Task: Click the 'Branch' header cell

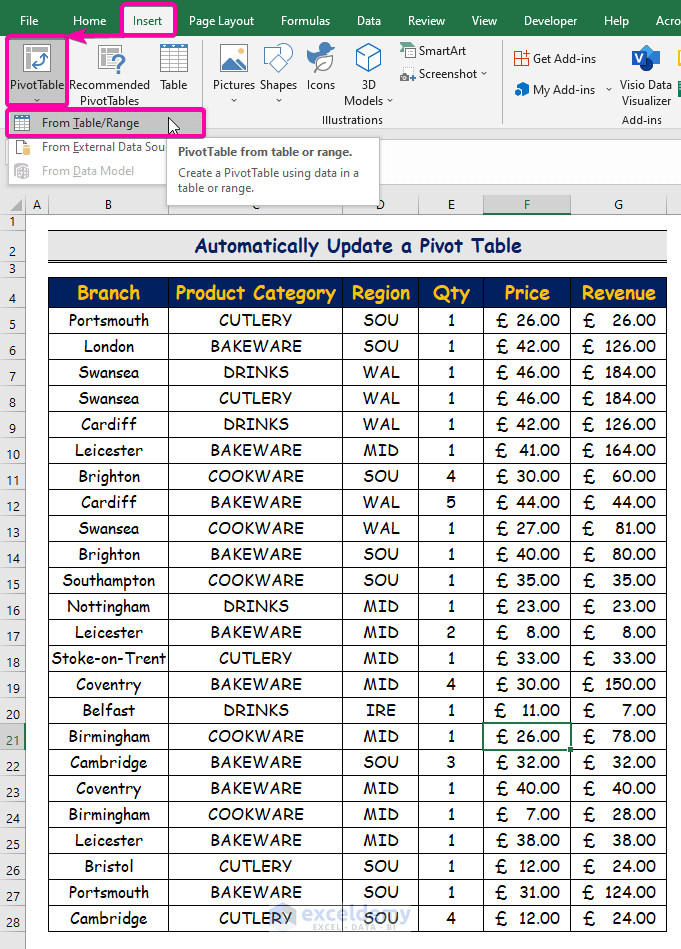Action: coord(108,293)
